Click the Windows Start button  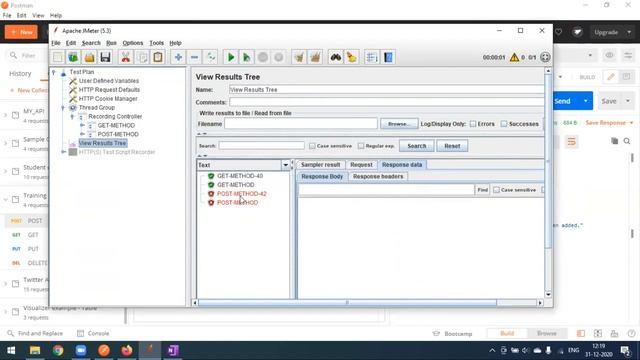tap(11, 350)
